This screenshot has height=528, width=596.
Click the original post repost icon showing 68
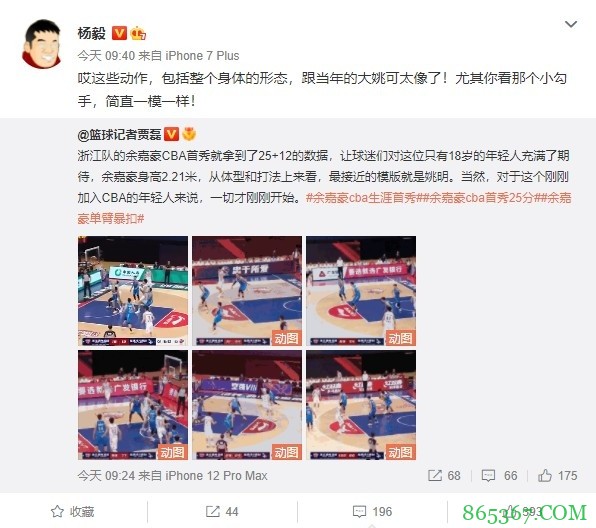point(444,476)
